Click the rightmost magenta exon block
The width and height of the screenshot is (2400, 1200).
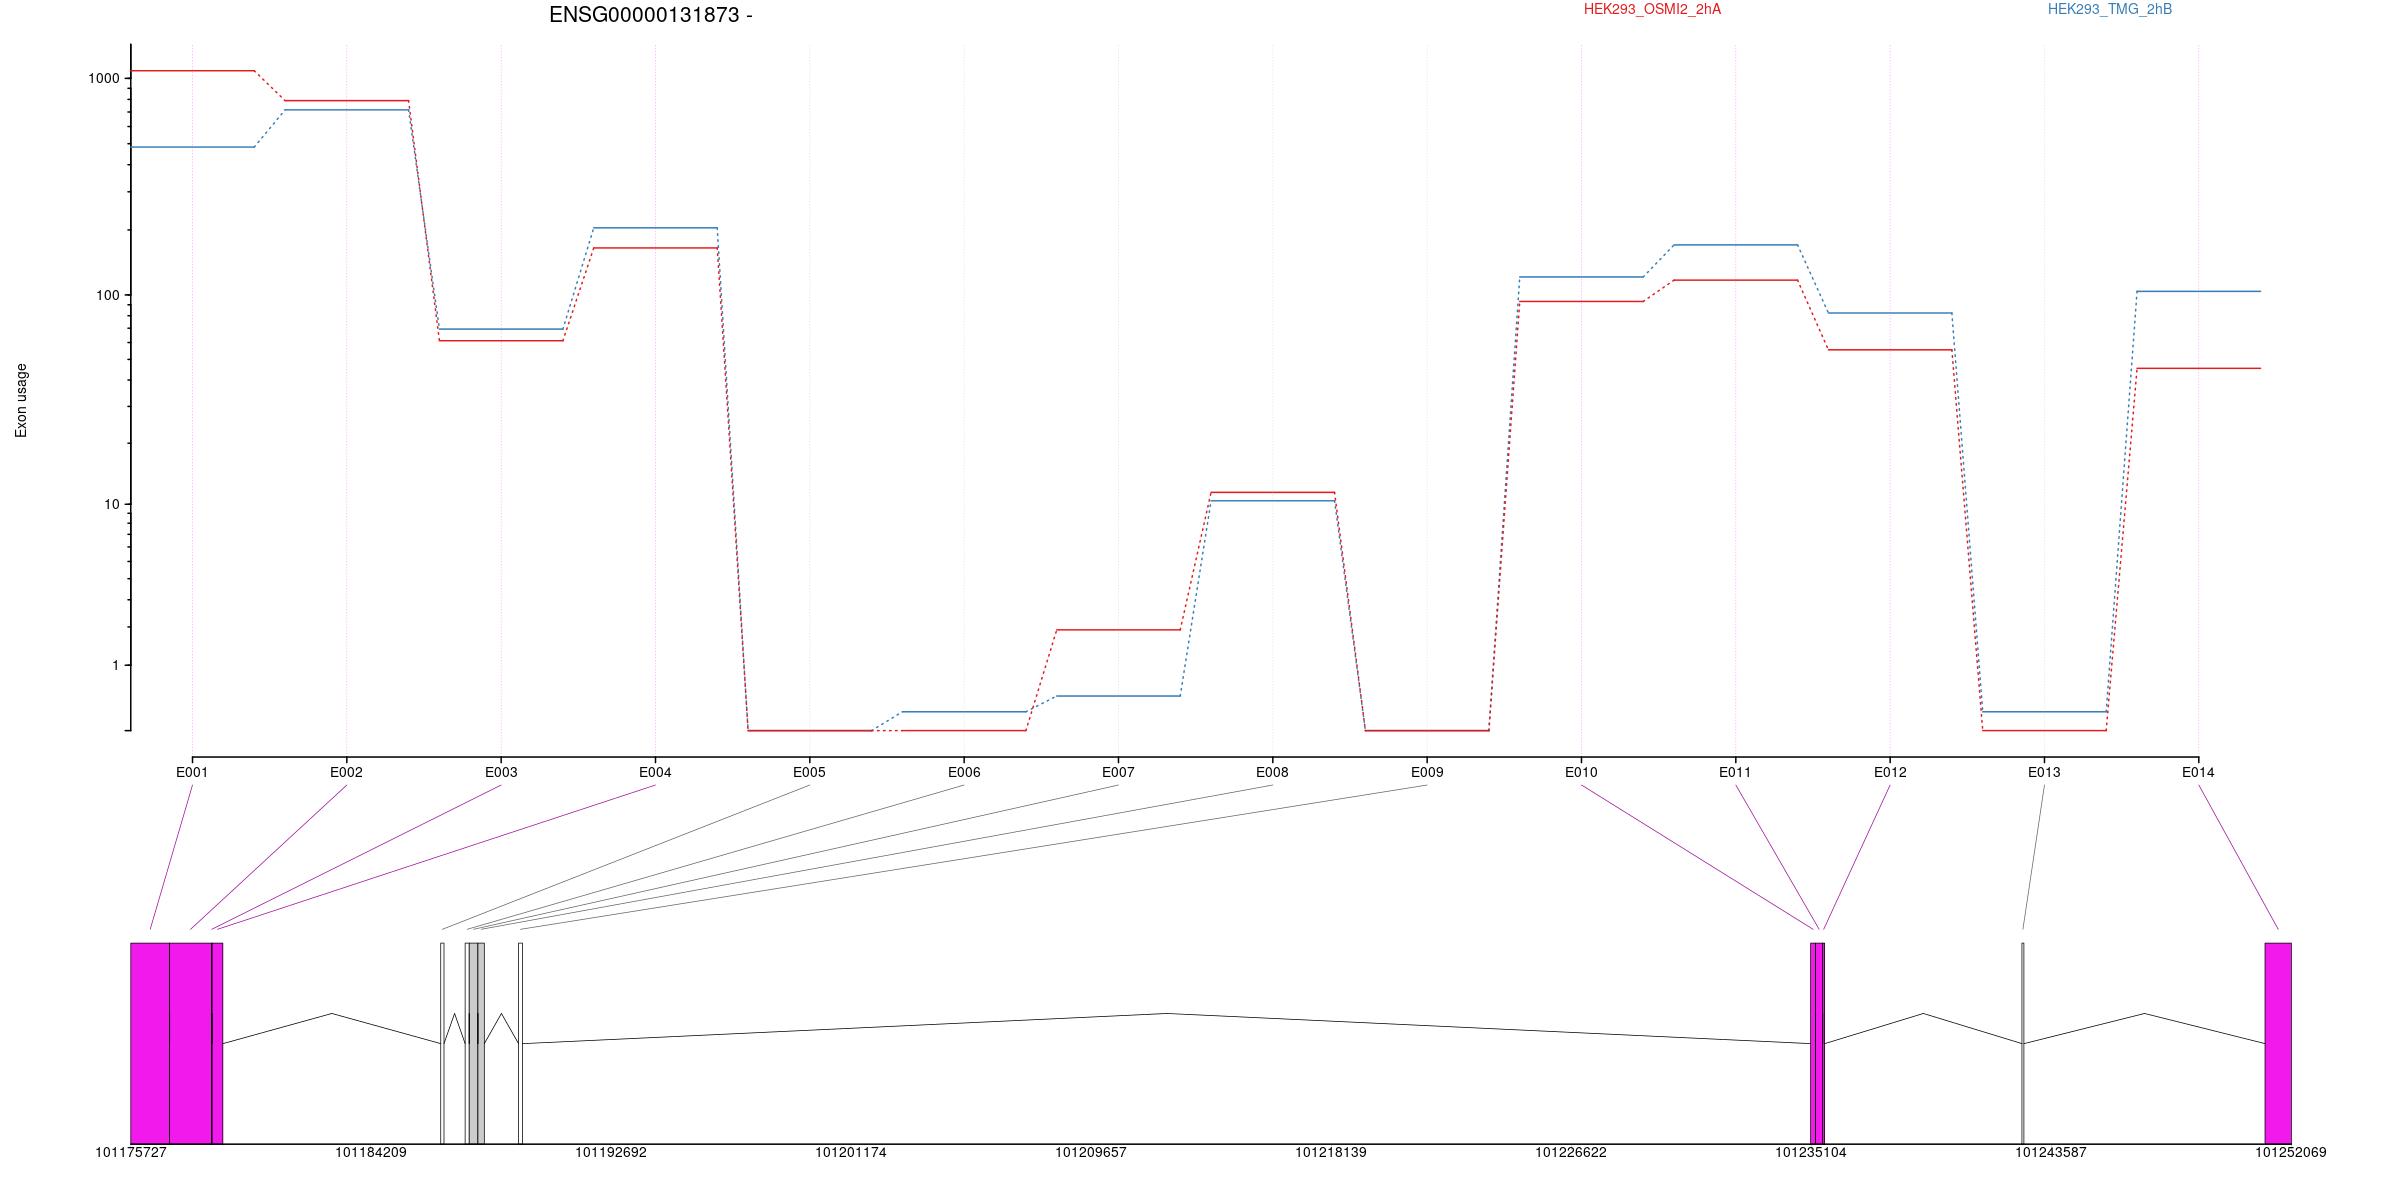tap(2278, 1043)
